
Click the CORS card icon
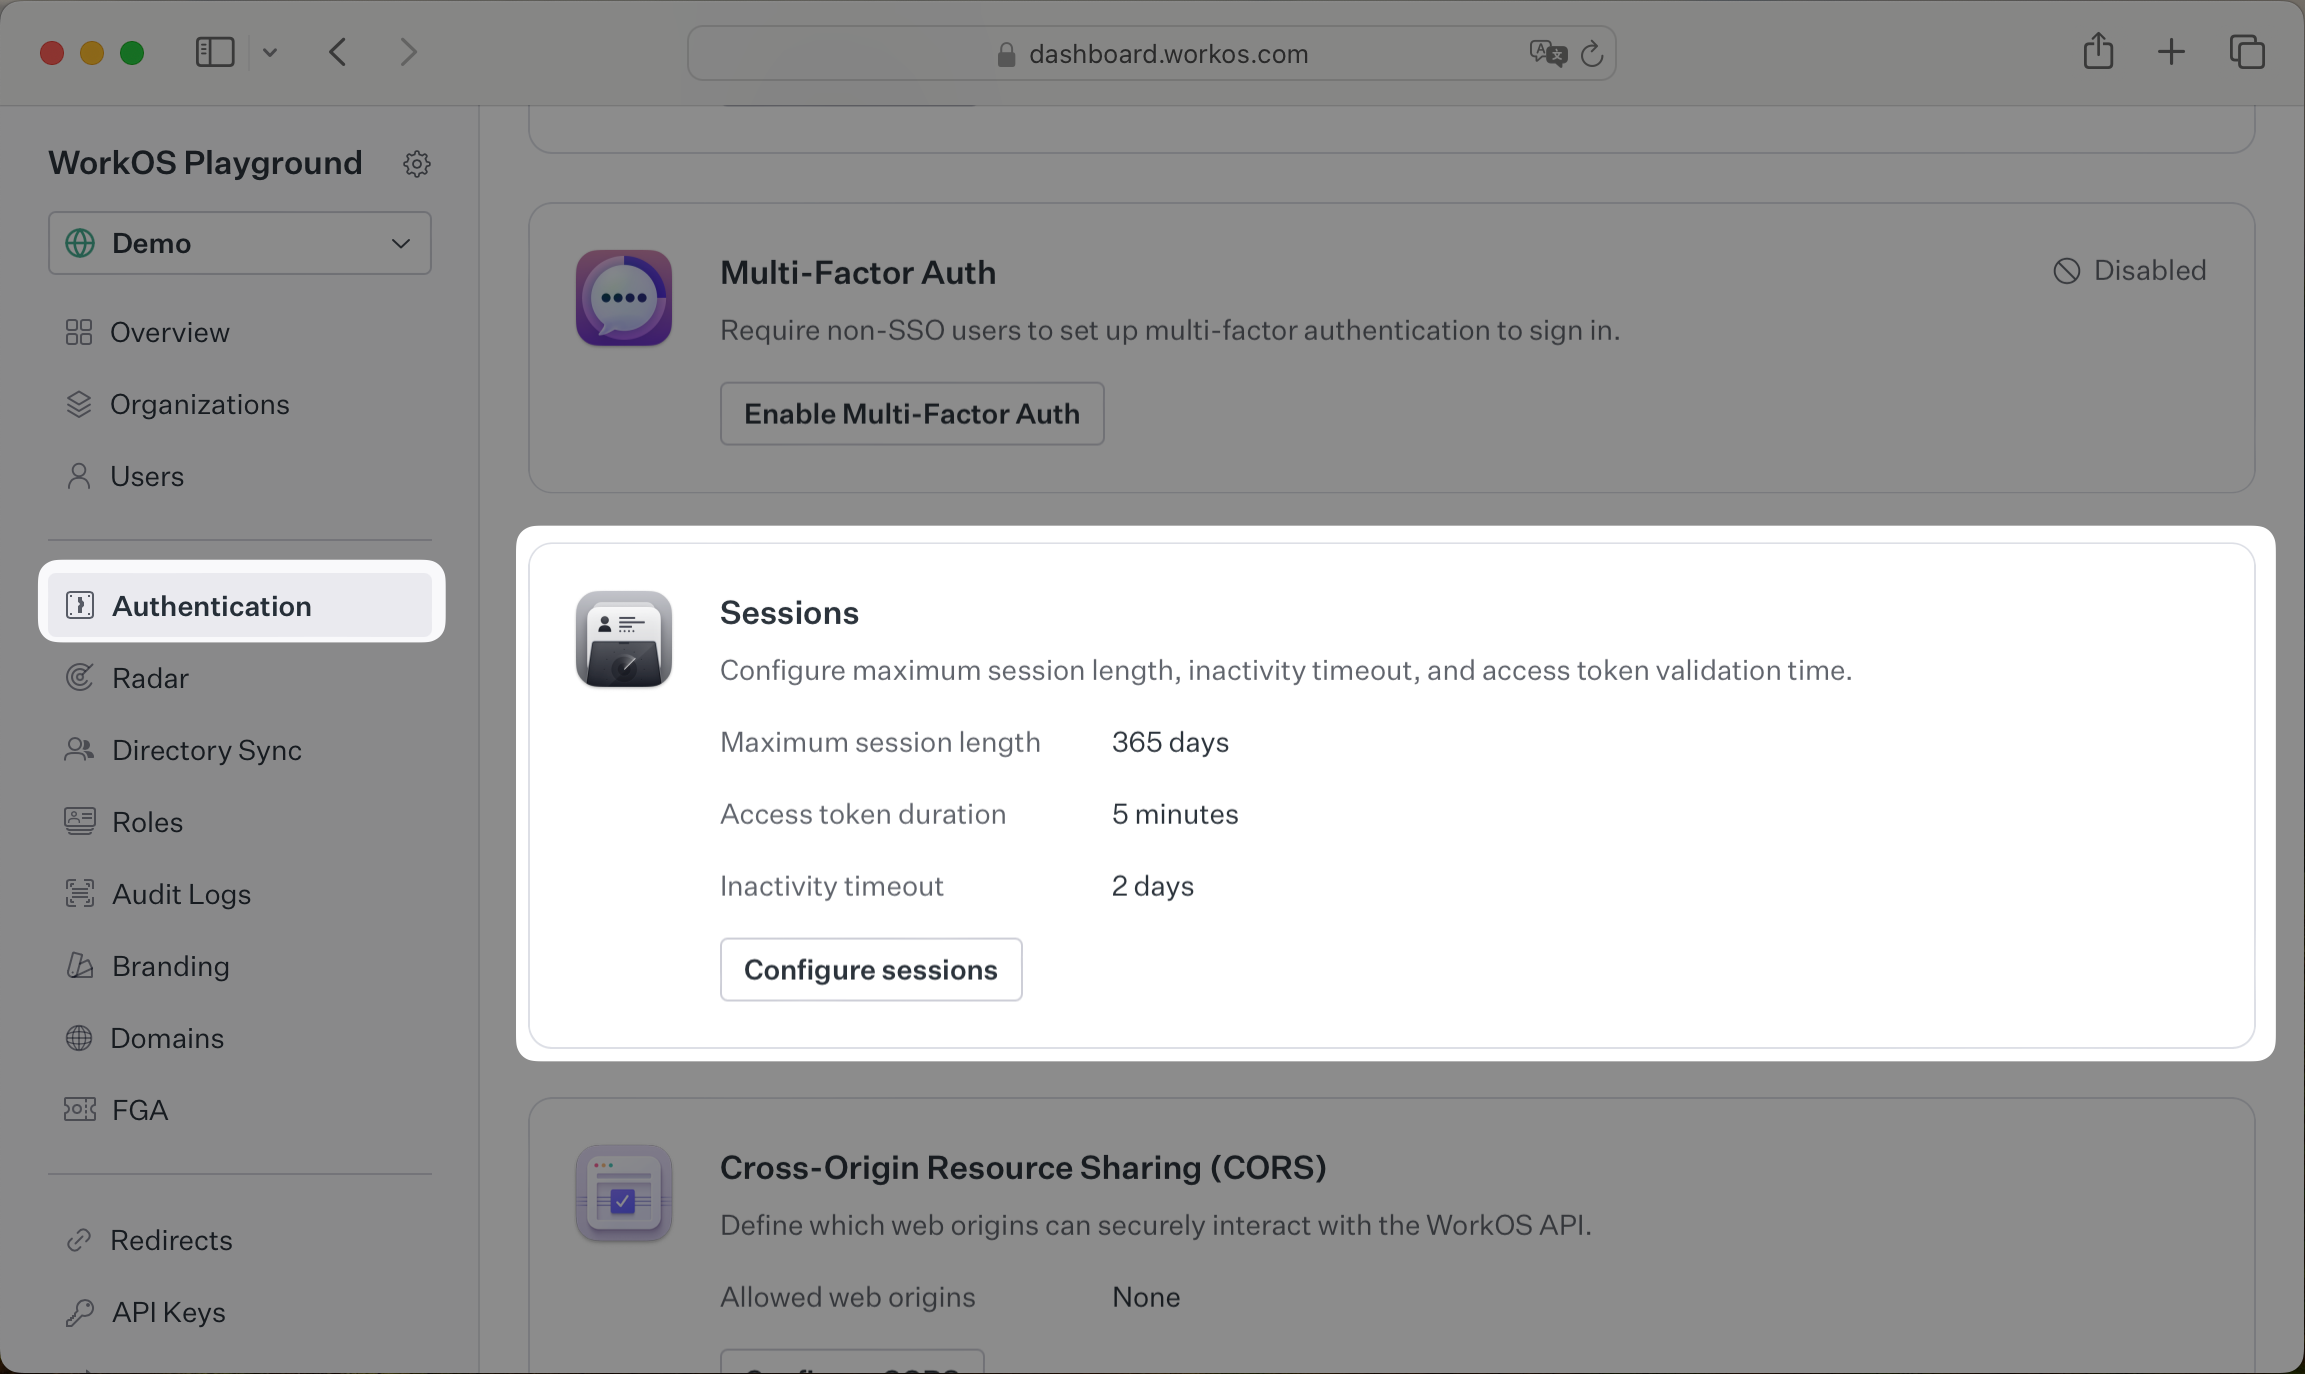[x=623, y=1192]
